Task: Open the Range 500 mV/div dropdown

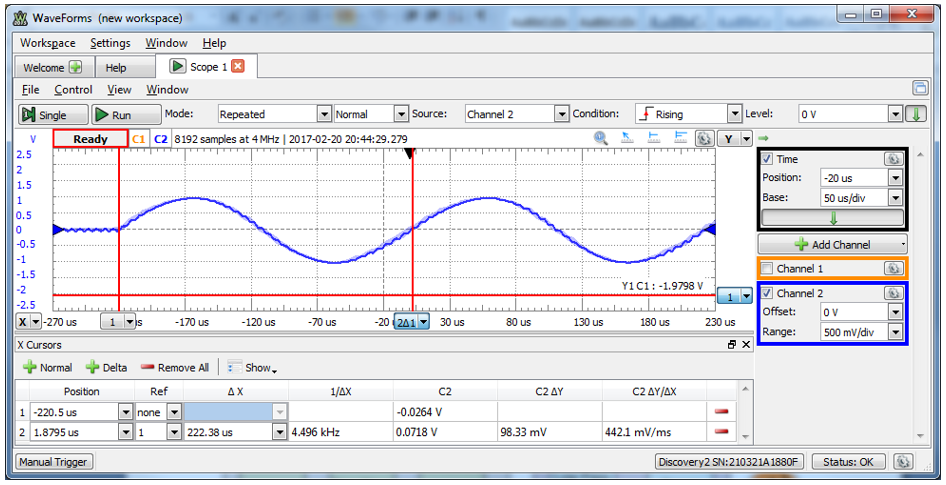Action: click(895, 332)
